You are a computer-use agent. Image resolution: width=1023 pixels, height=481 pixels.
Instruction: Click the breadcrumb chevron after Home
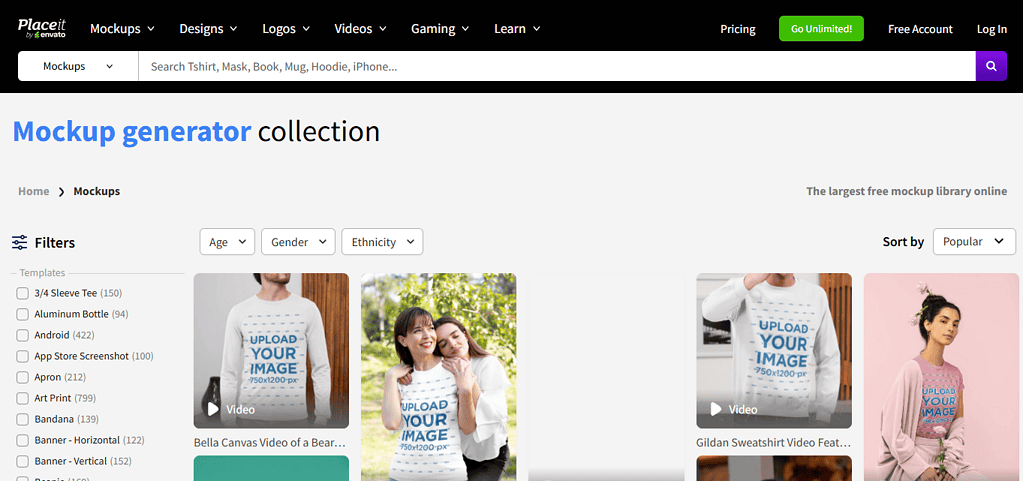62,192
